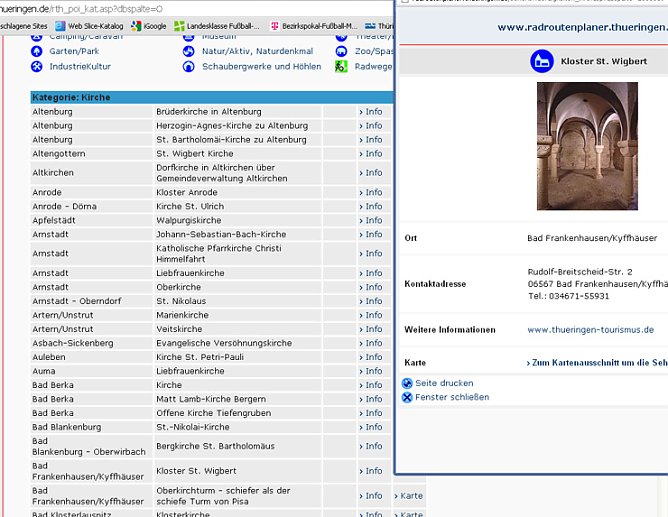This screenshot has height=517, width=668.
Task: Open Zum Kartenausschnitt map link
Action: pos(596,363)
